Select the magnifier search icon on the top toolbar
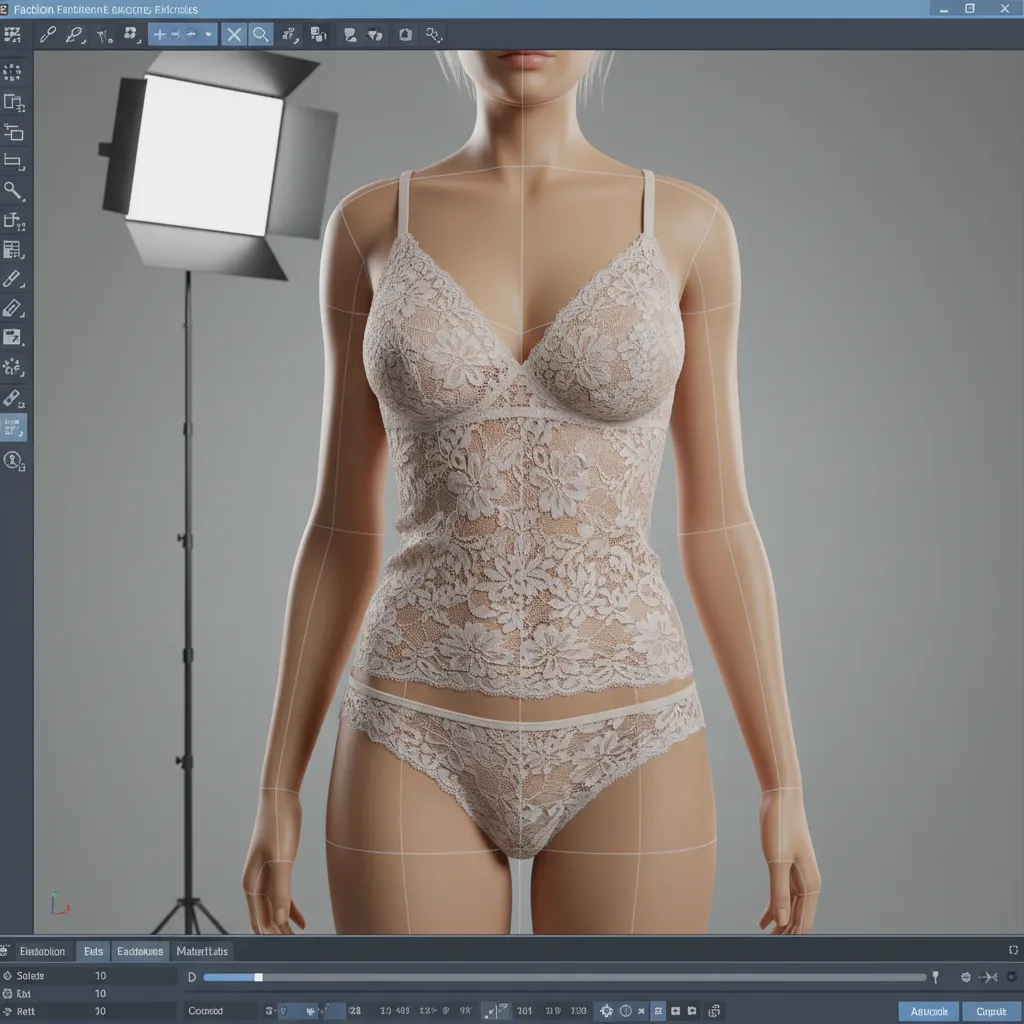 [x=260, y=34]
